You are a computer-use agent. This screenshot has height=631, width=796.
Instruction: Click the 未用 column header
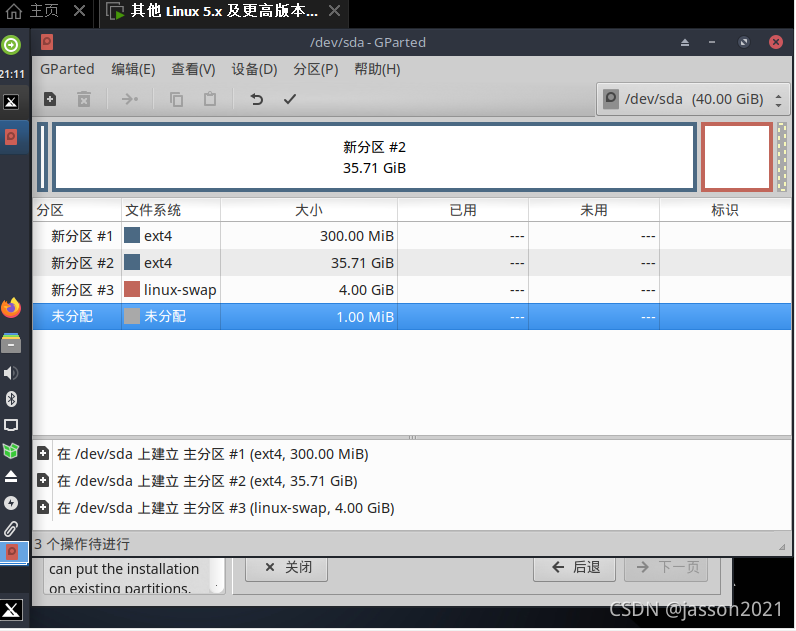[594, 210]
